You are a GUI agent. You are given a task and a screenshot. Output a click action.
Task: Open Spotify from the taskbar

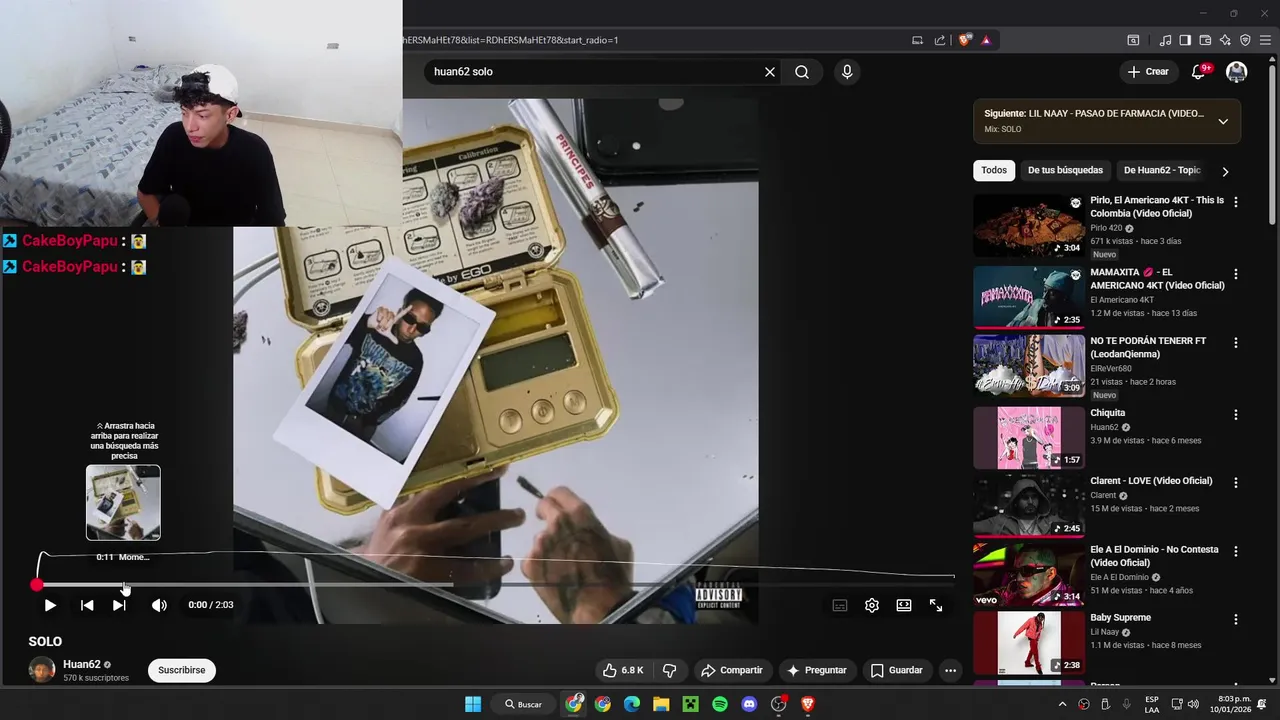(720, 704)
